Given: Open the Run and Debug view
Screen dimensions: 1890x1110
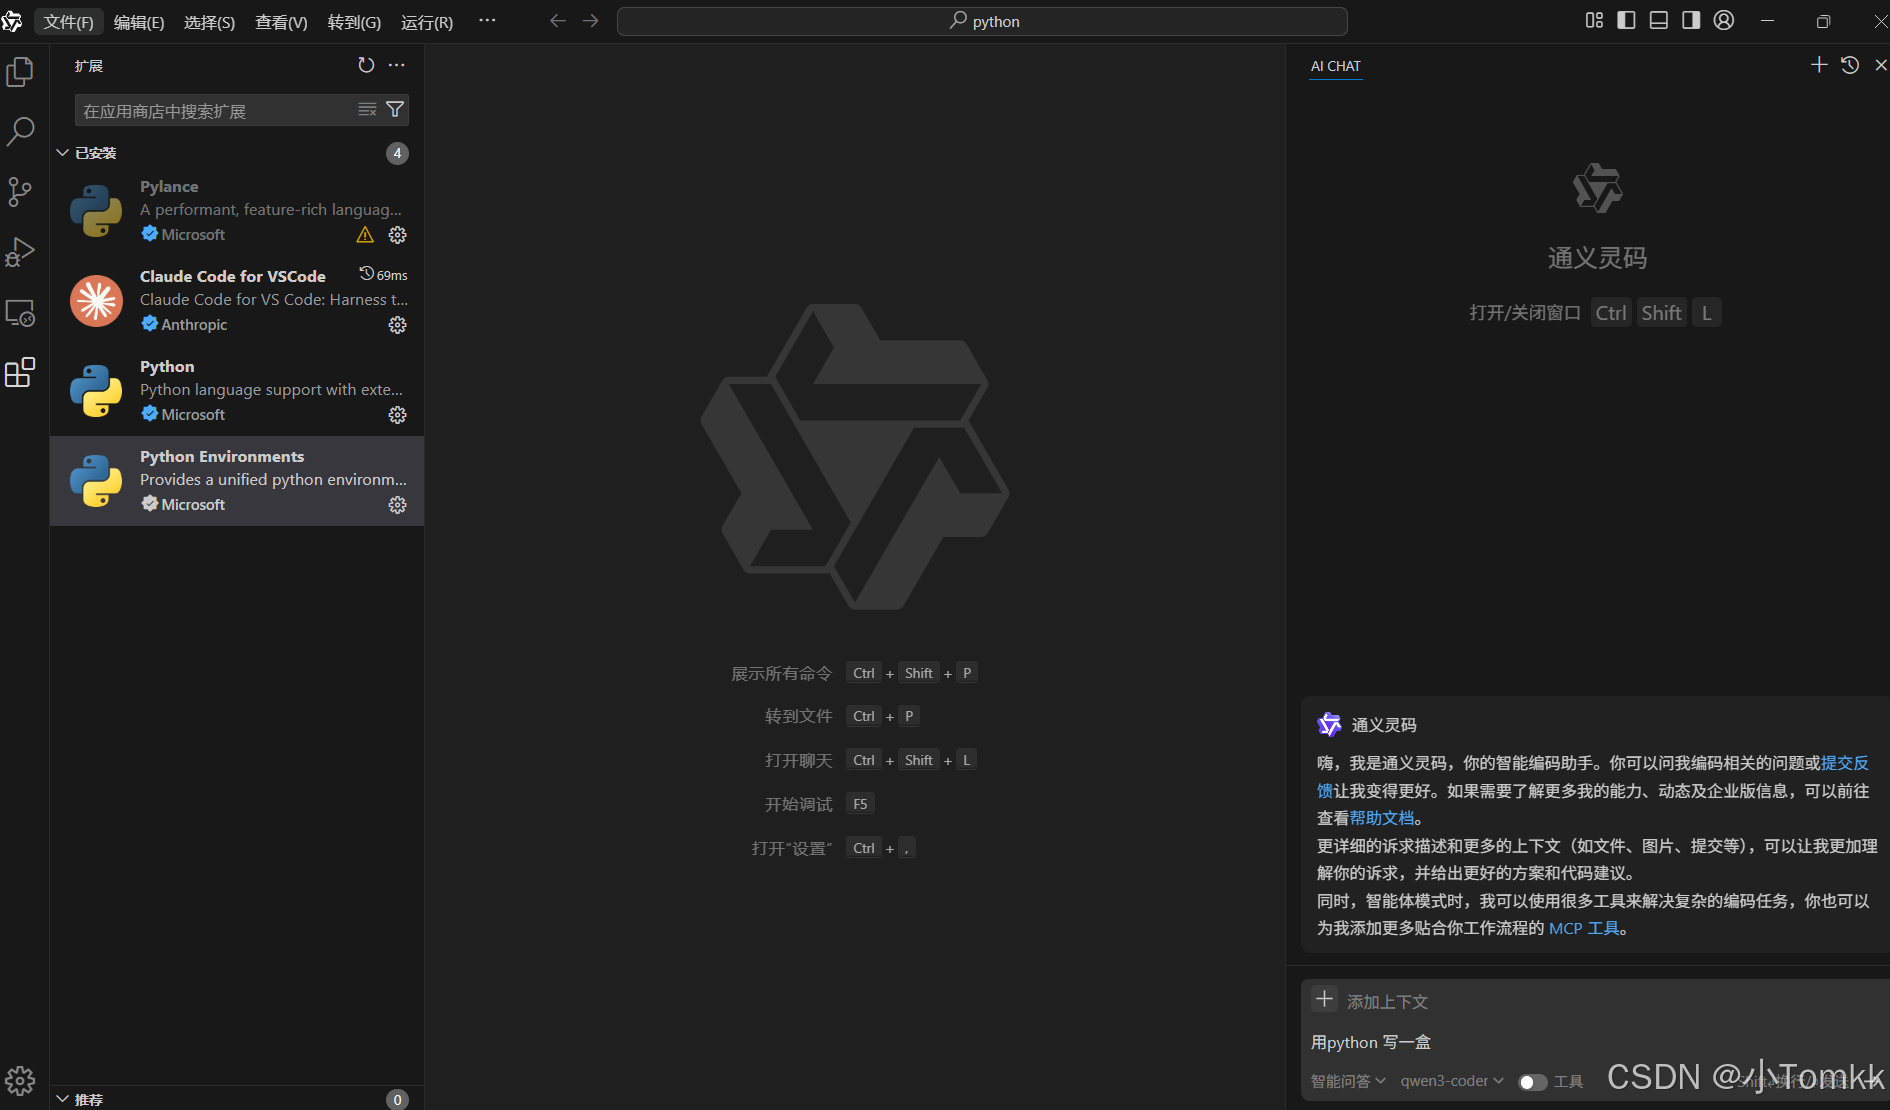Looking at the screenshot, I should 20,252.
